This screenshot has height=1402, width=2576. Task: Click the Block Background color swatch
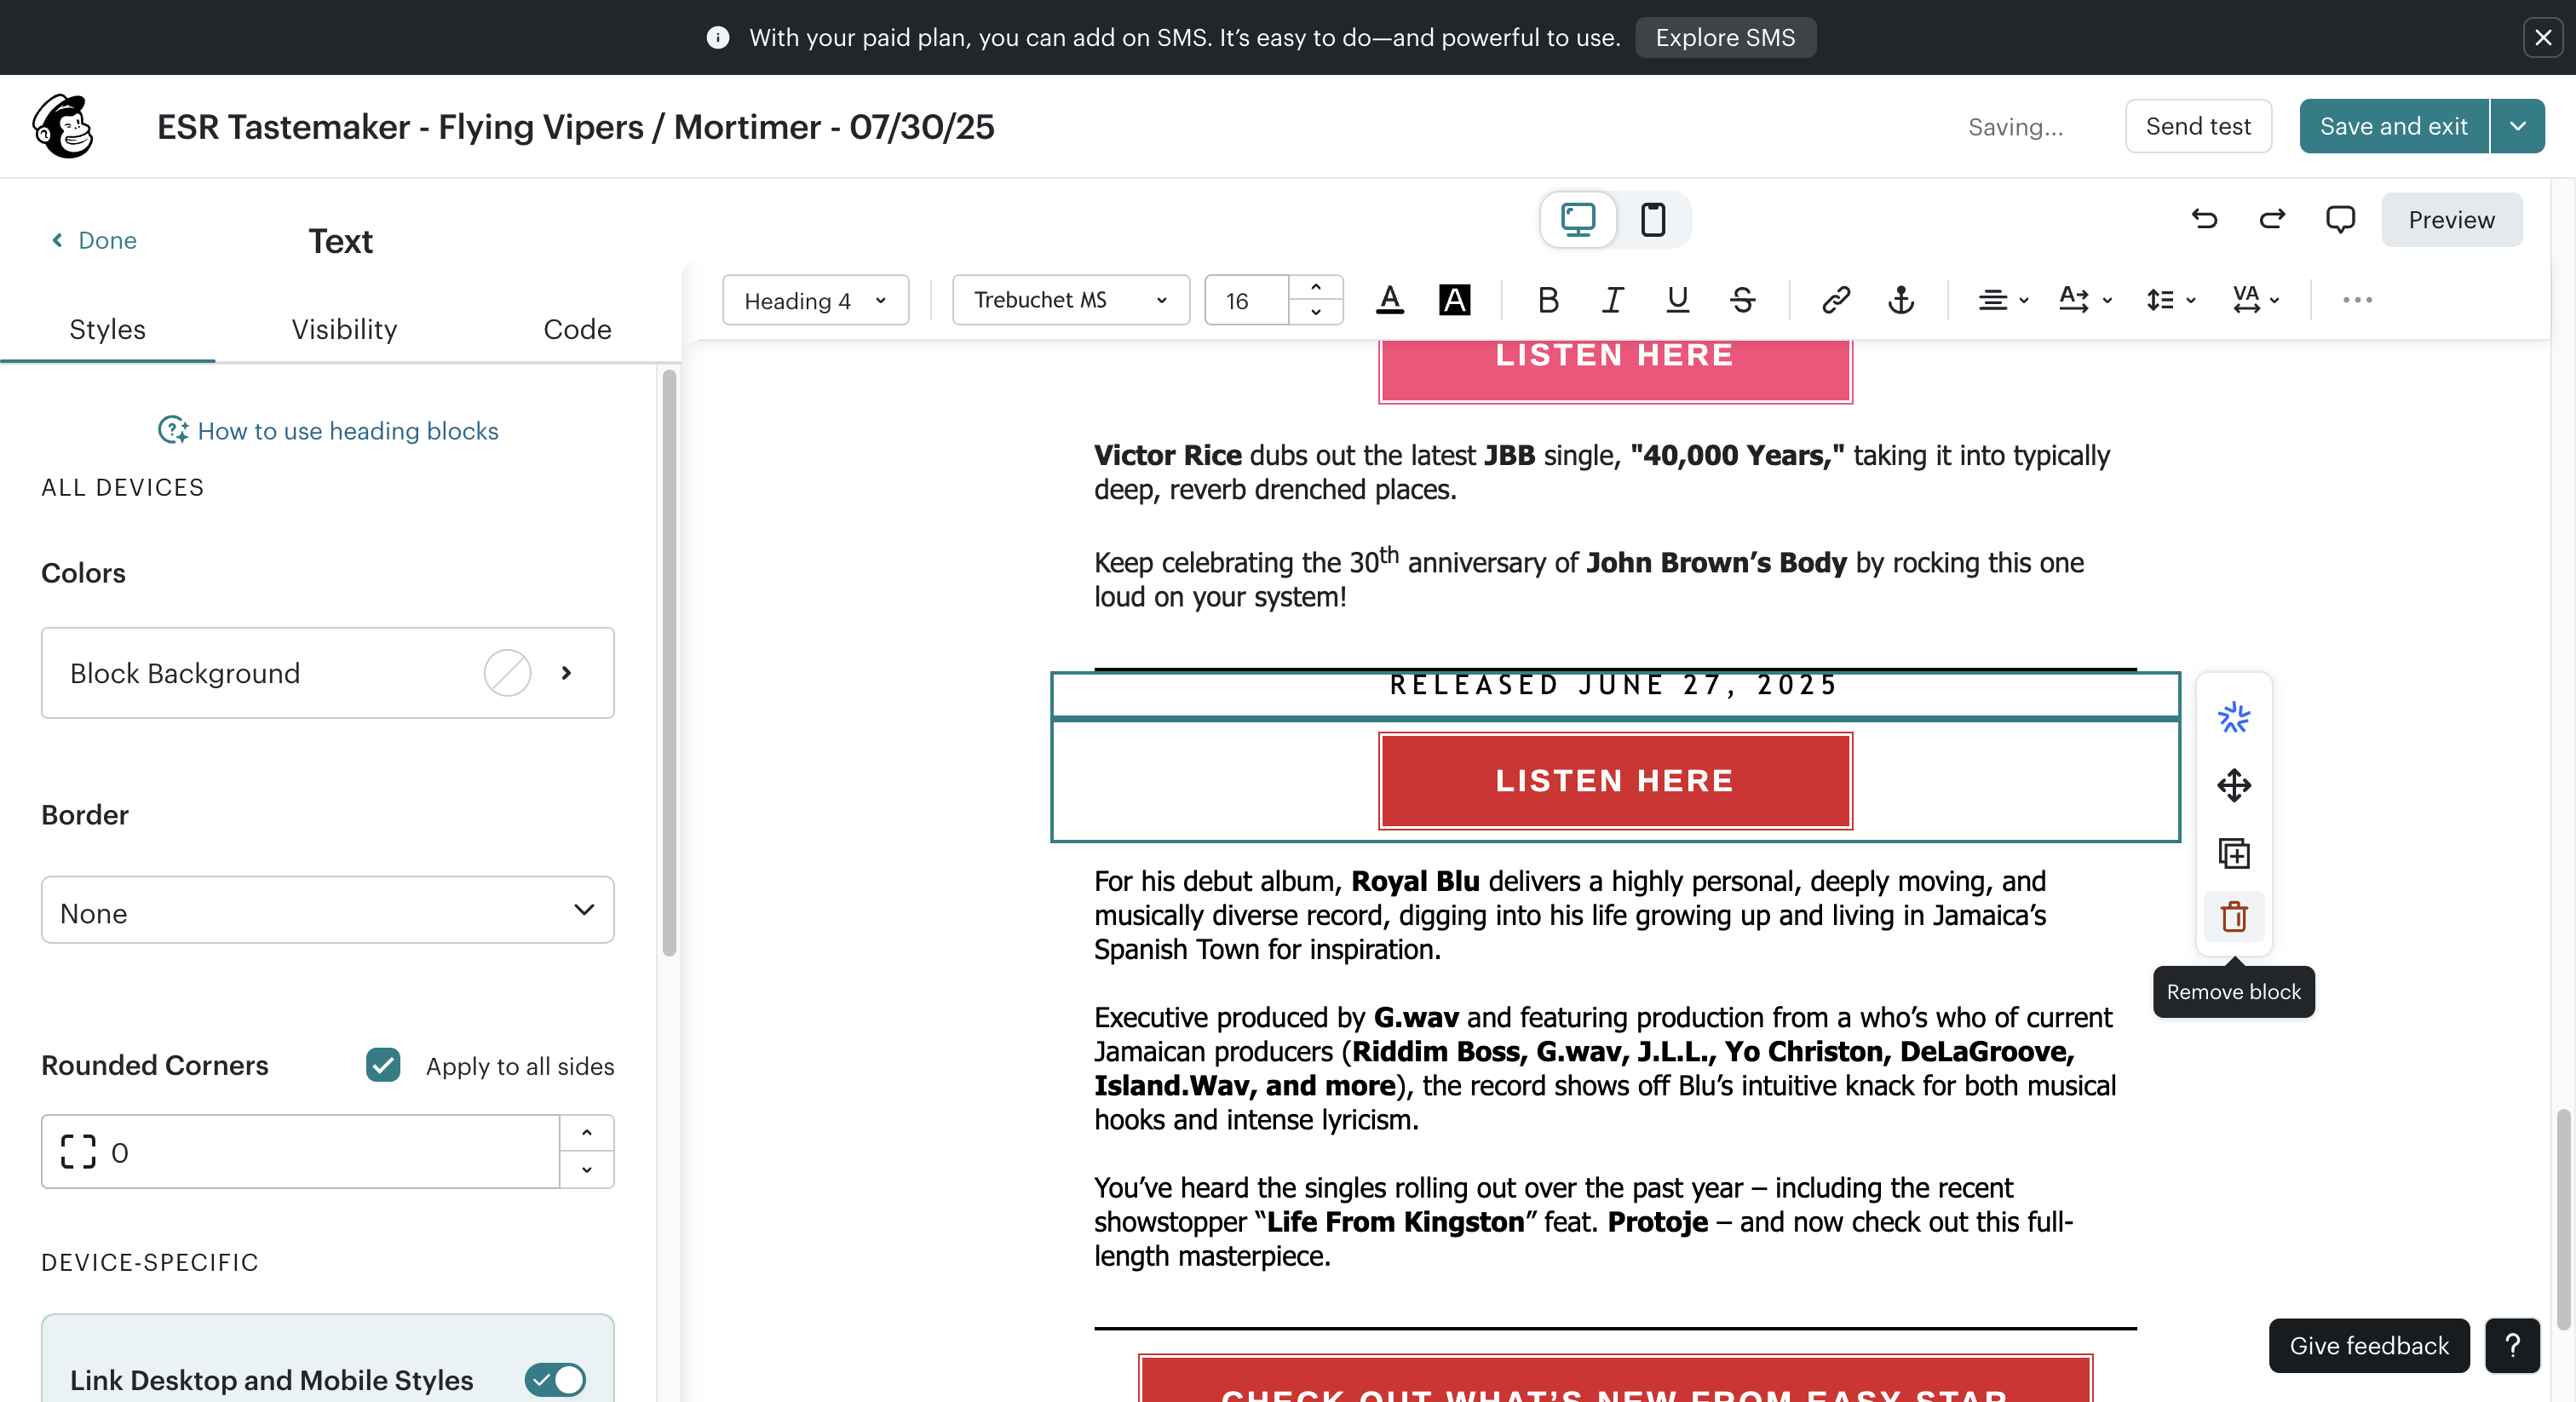[x=507, y=673]
